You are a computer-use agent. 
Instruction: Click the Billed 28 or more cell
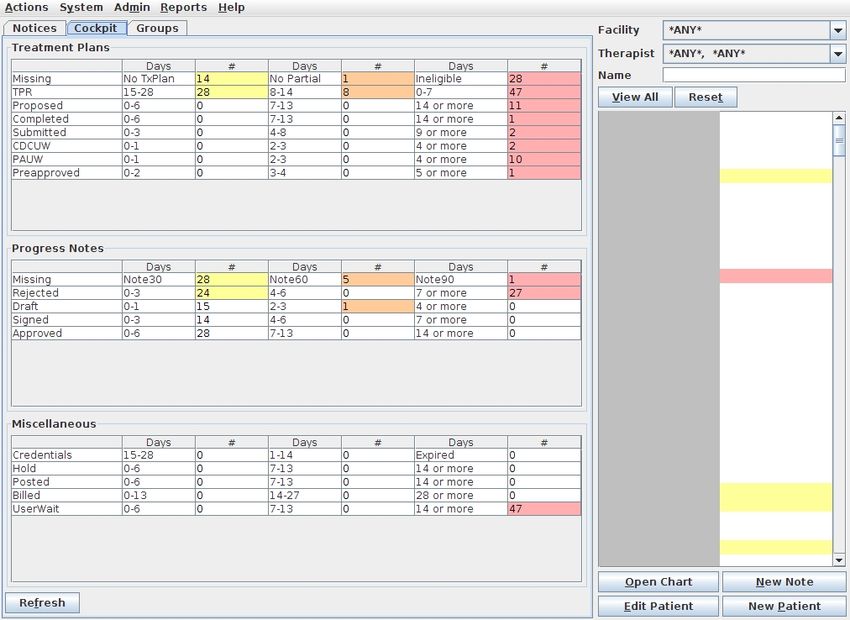tap(461, 495)
